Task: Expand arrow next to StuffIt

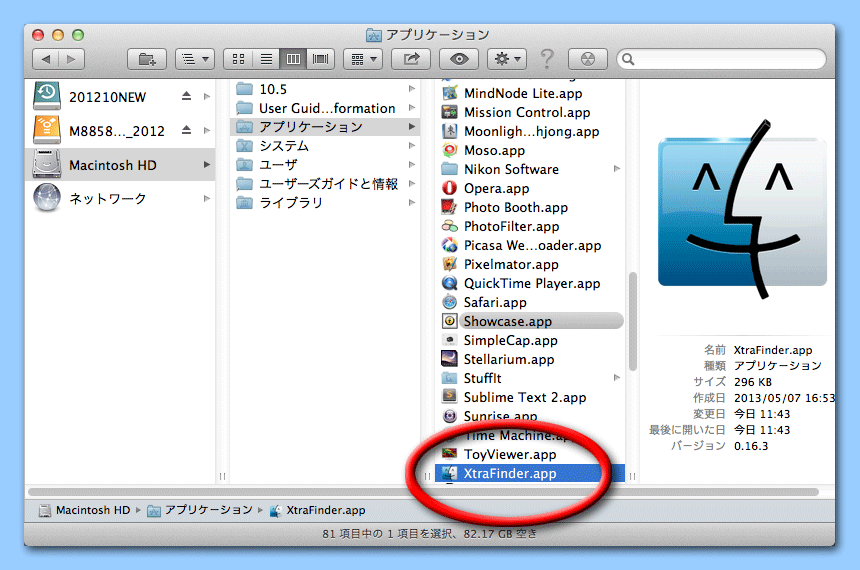Action: tap(616, 377)
